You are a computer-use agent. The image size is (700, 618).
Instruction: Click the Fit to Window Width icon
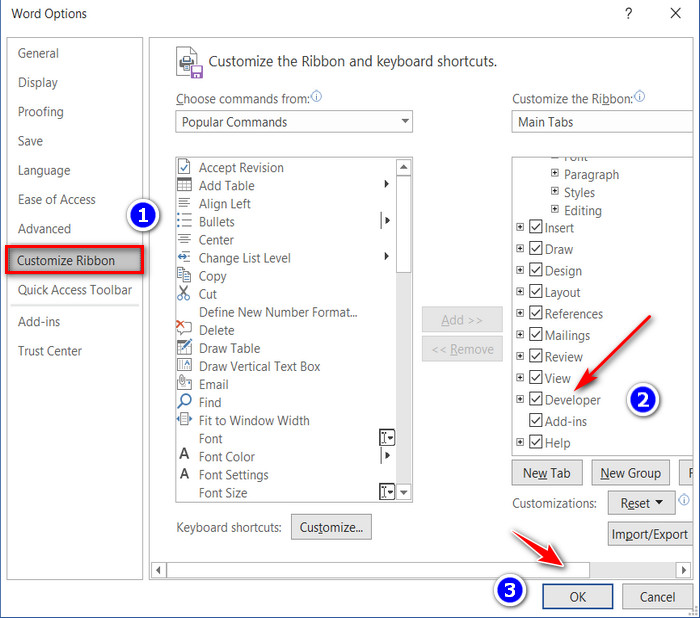(x=184, y=419)
